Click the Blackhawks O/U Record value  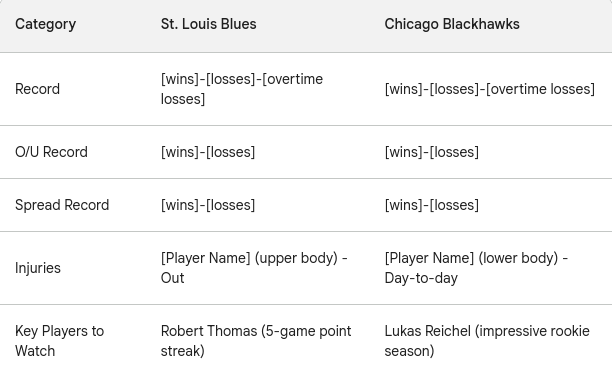[x=432, y=152]
